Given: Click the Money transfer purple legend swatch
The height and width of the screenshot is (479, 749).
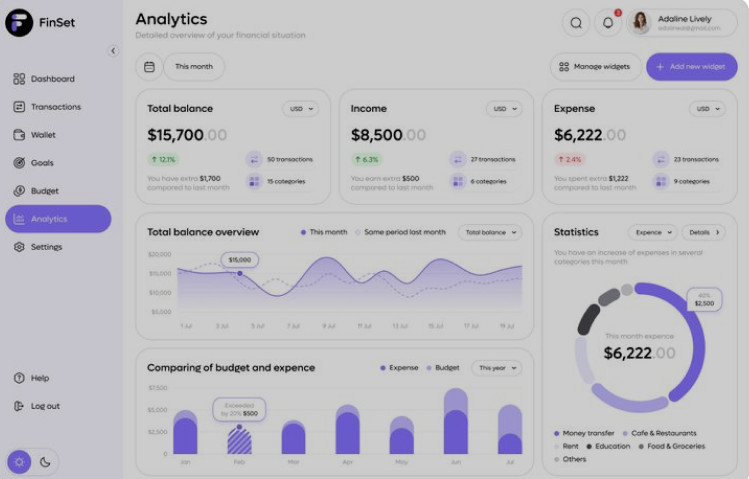Looking at the screenshot, I should tap(557, 434).
